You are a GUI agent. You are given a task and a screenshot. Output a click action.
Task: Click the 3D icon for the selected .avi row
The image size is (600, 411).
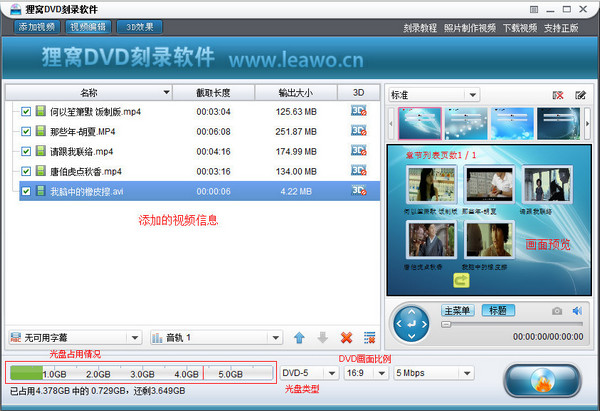pyautogui.click(x=359, y=191)
